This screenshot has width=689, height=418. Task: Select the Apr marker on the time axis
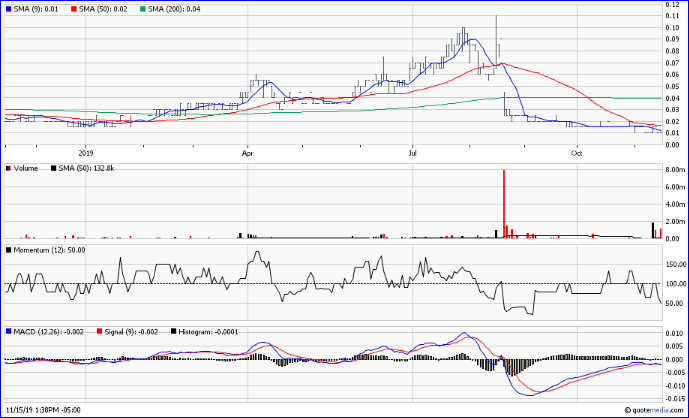(x=246, y=153)
